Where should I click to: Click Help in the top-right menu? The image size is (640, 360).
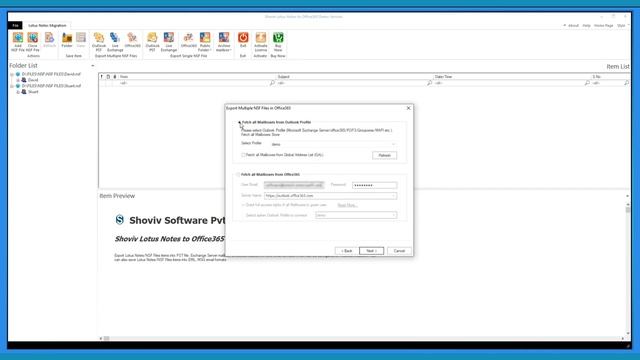point(587,25)
